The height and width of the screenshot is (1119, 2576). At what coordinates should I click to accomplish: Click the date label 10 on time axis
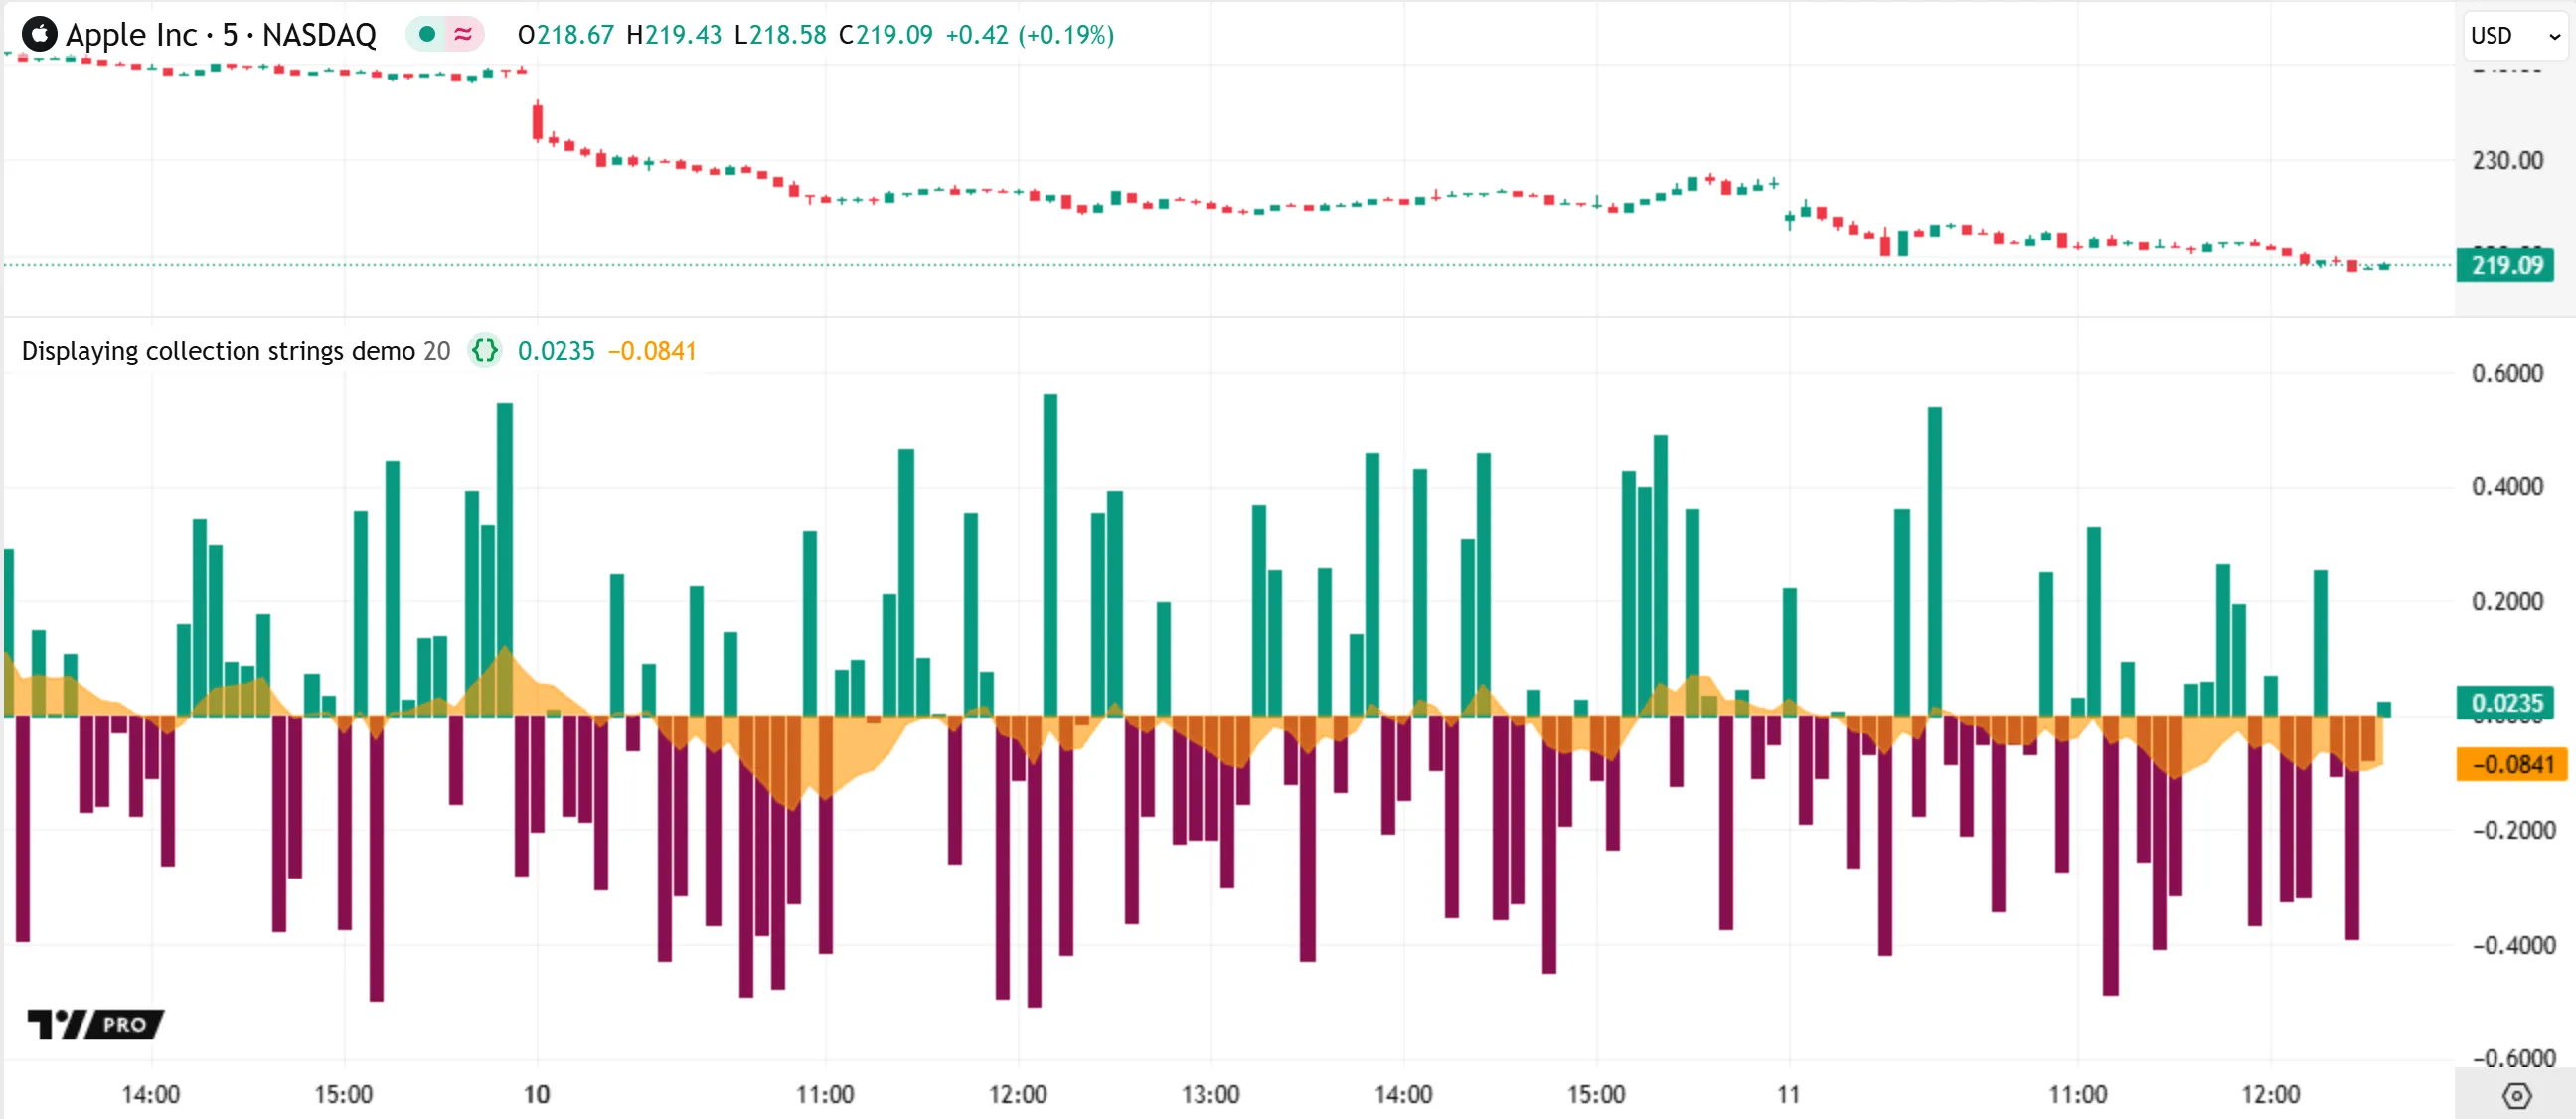tap(537, 1095)
